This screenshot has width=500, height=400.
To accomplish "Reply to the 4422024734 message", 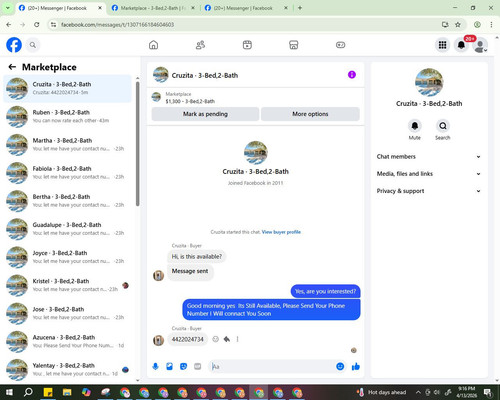I will [x=227, y=339].
